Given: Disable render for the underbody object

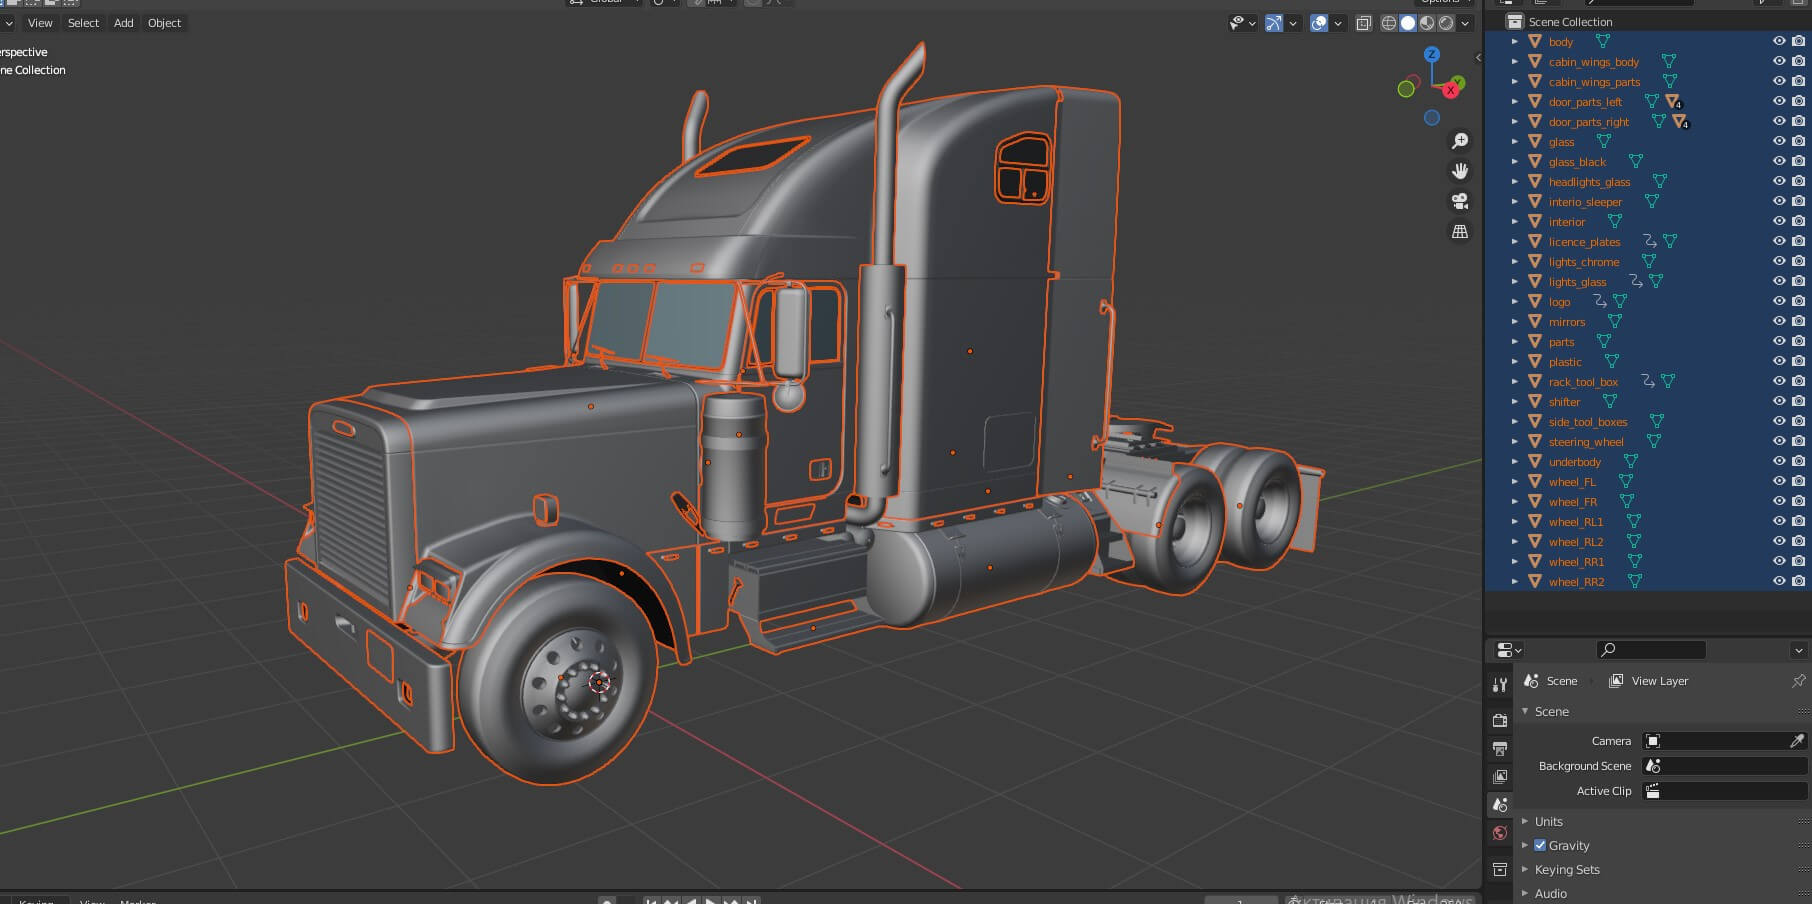Looking at the screenshot, I should [1798, 461].
